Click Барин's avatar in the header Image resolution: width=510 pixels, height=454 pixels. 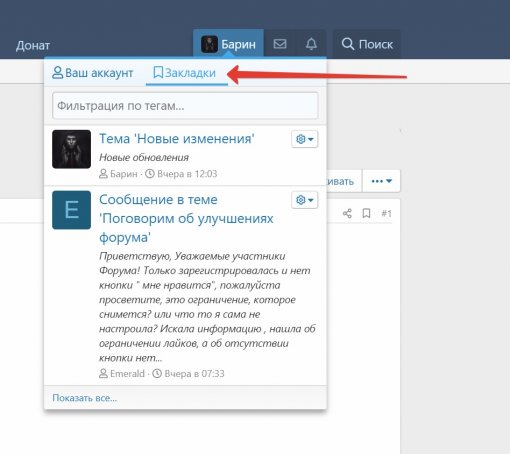(209, 44)
